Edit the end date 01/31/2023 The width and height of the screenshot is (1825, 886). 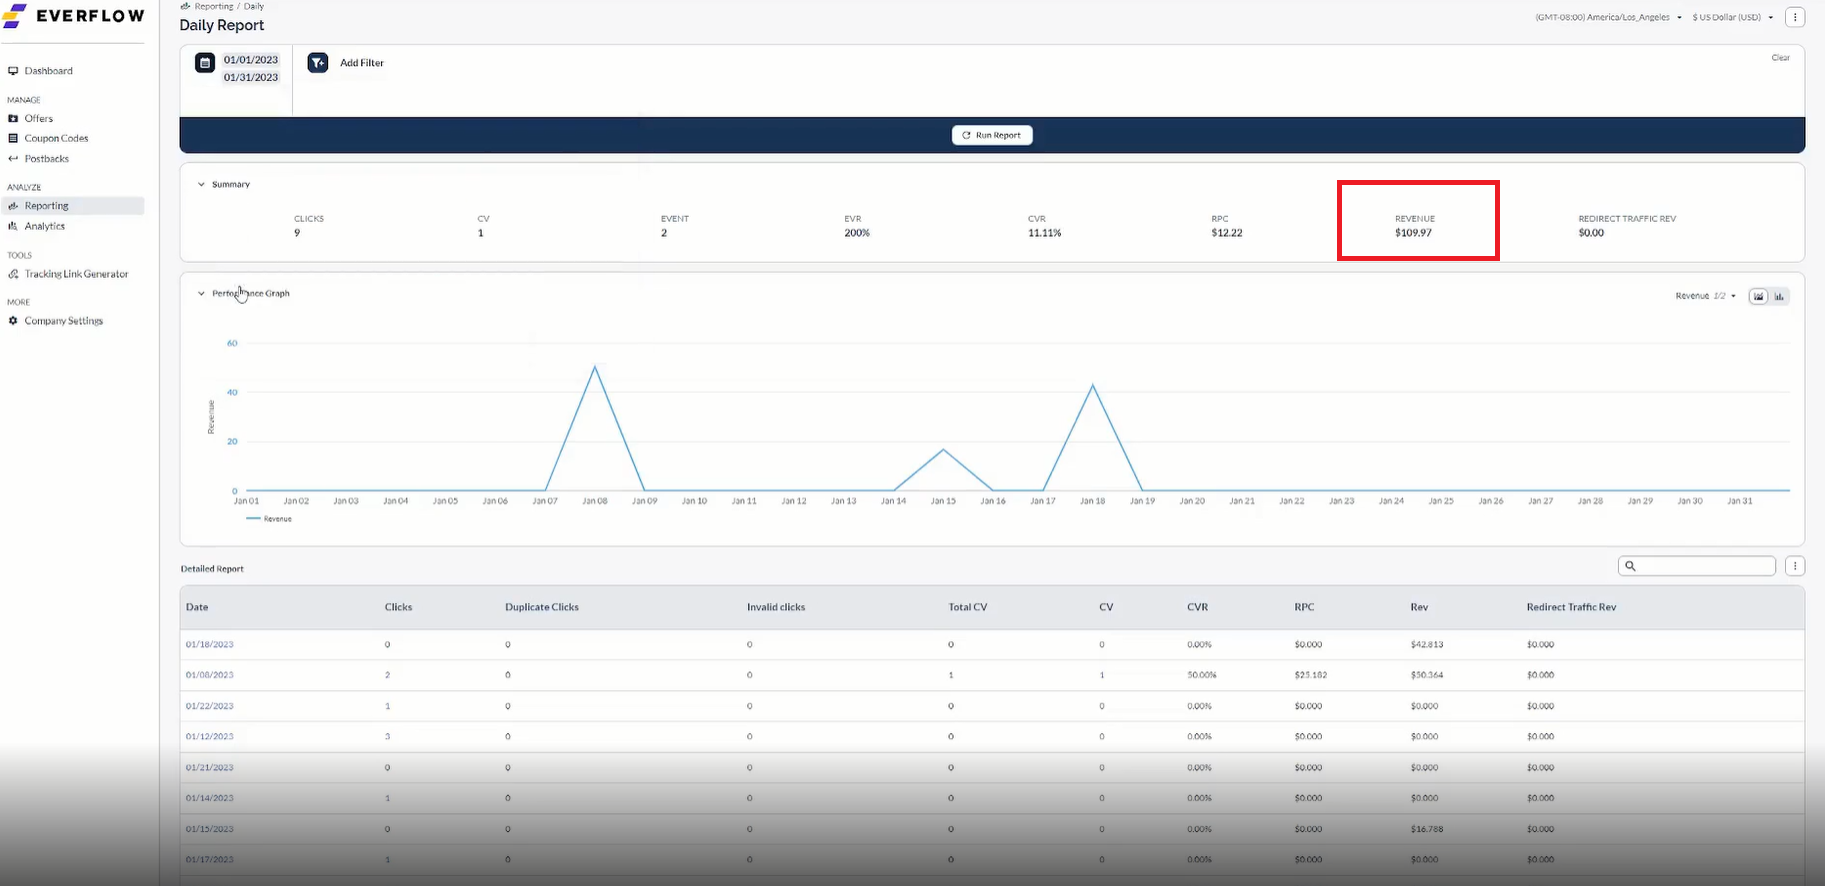point(251,78)
